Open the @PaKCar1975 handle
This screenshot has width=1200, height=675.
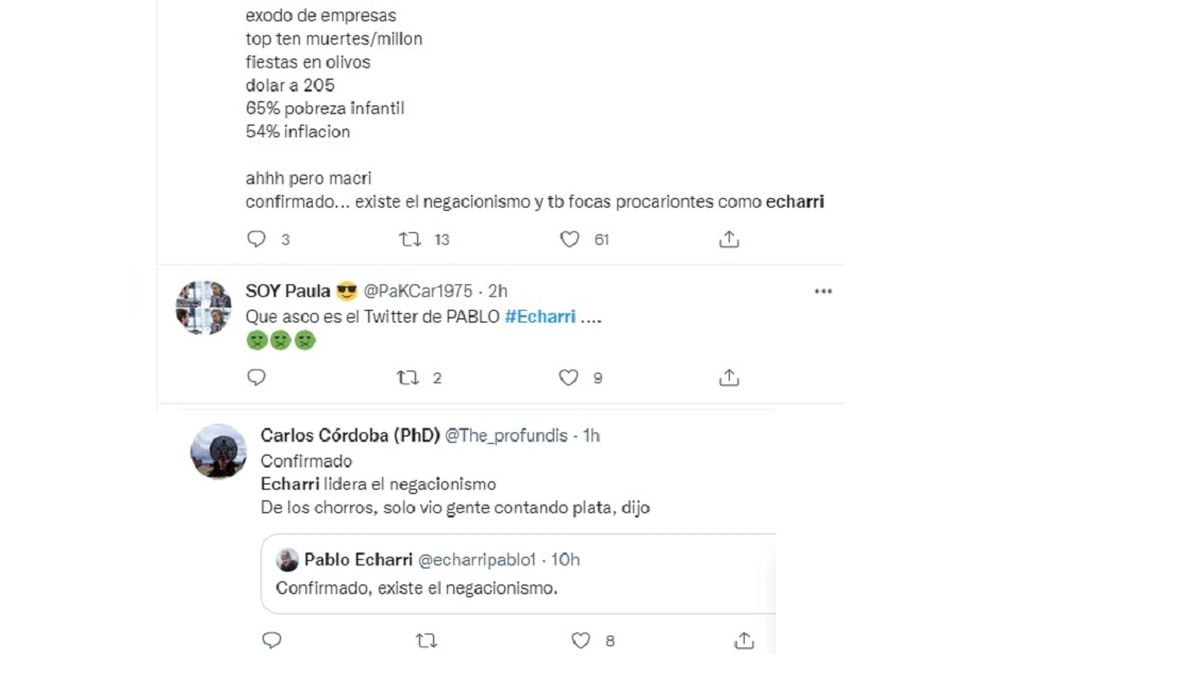pyautogui.click(x=421, y=291)
